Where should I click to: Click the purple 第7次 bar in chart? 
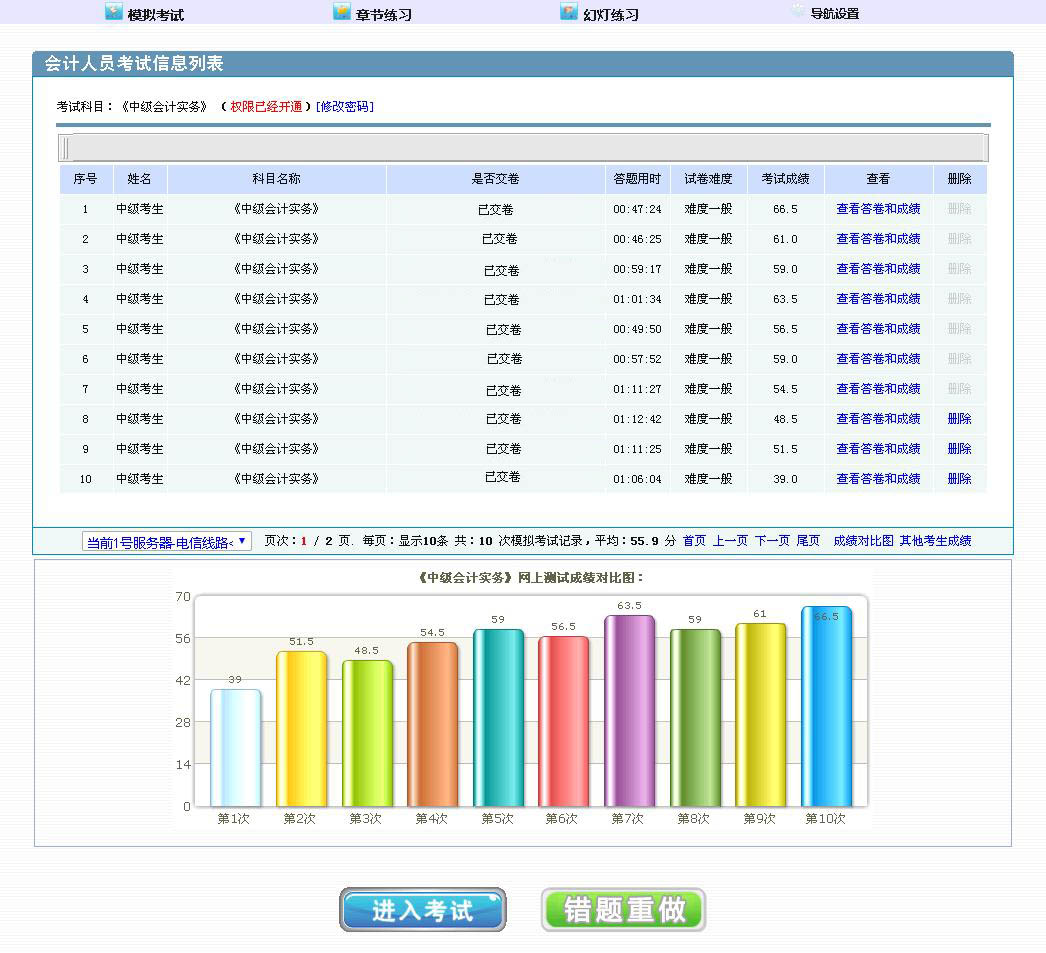coord(629,710)
